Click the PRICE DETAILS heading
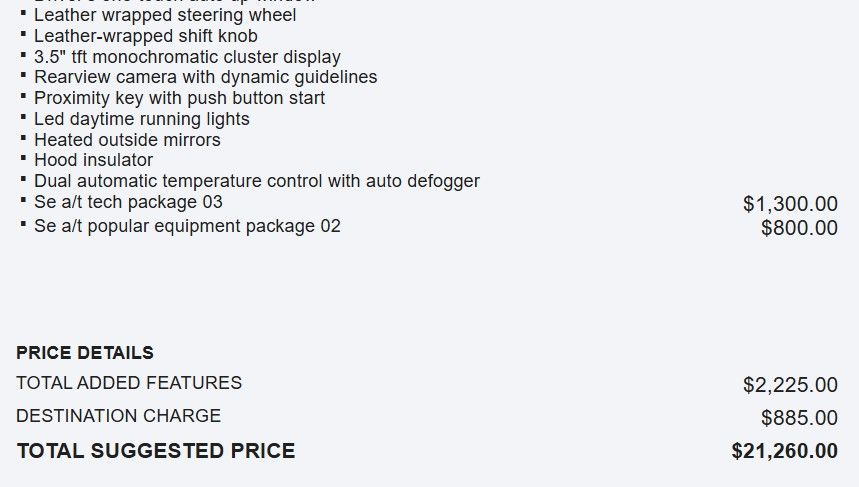Image resolution: width=859 pixels, height=487 pixels. (85, 353)
